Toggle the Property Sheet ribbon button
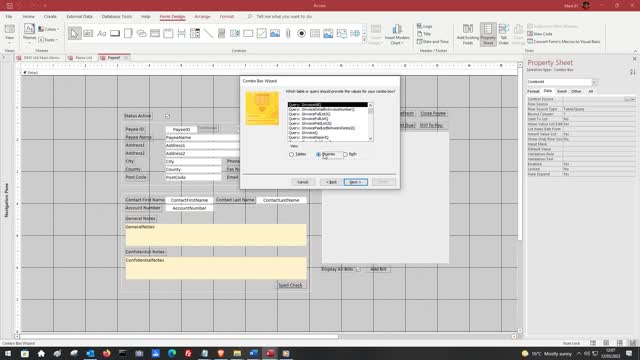640x360 pixels. click(488, 34)
